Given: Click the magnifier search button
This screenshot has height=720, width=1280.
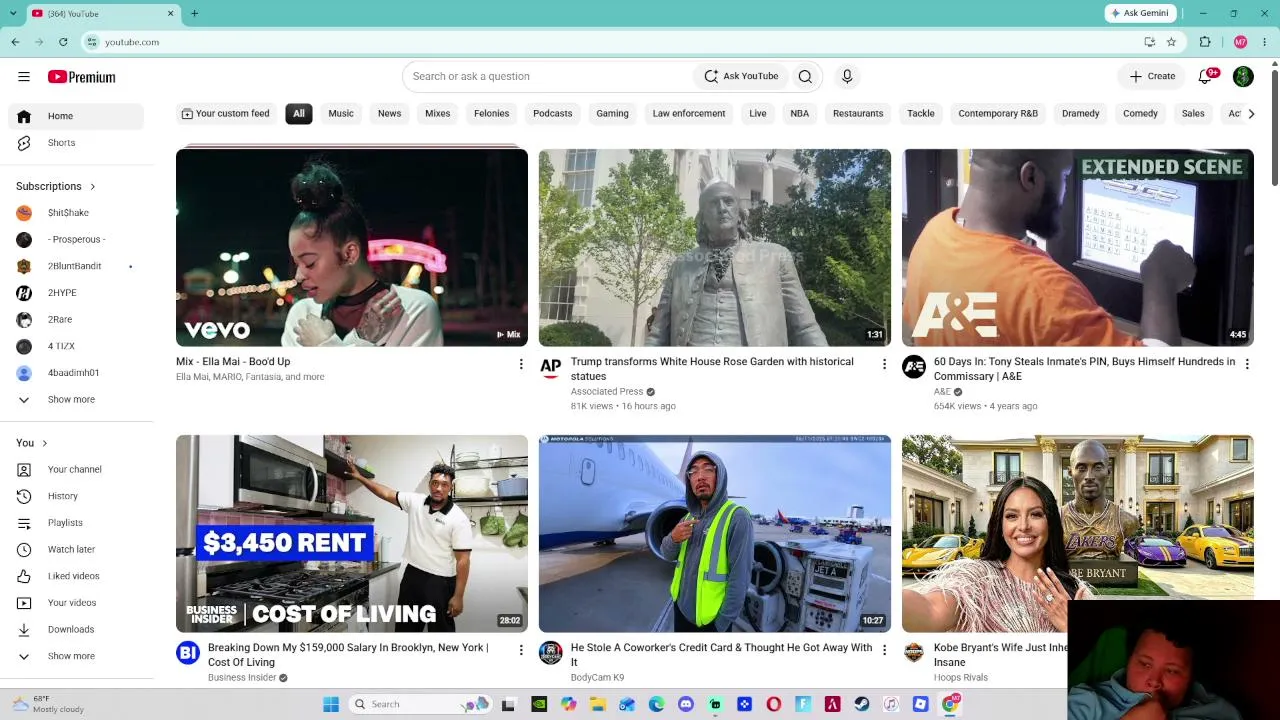Looking at the screenshot, I should [805, 76].
